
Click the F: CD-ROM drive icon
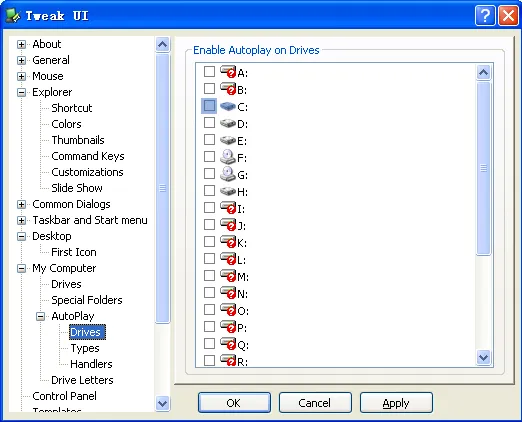228,157
